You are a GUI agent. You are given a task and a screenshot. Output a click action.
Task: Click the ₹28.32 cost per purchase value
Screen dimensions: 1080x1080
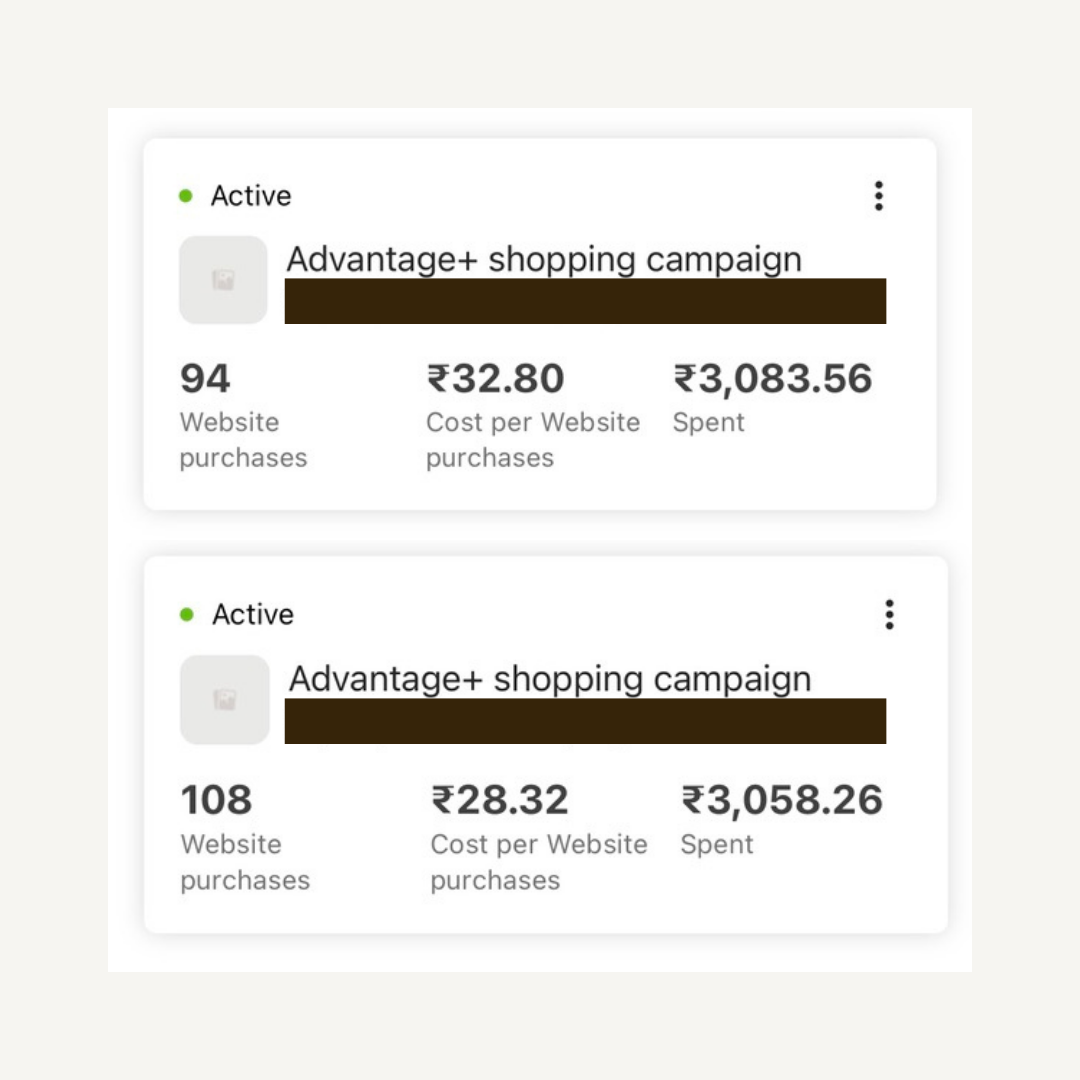(x=500, y=800)
